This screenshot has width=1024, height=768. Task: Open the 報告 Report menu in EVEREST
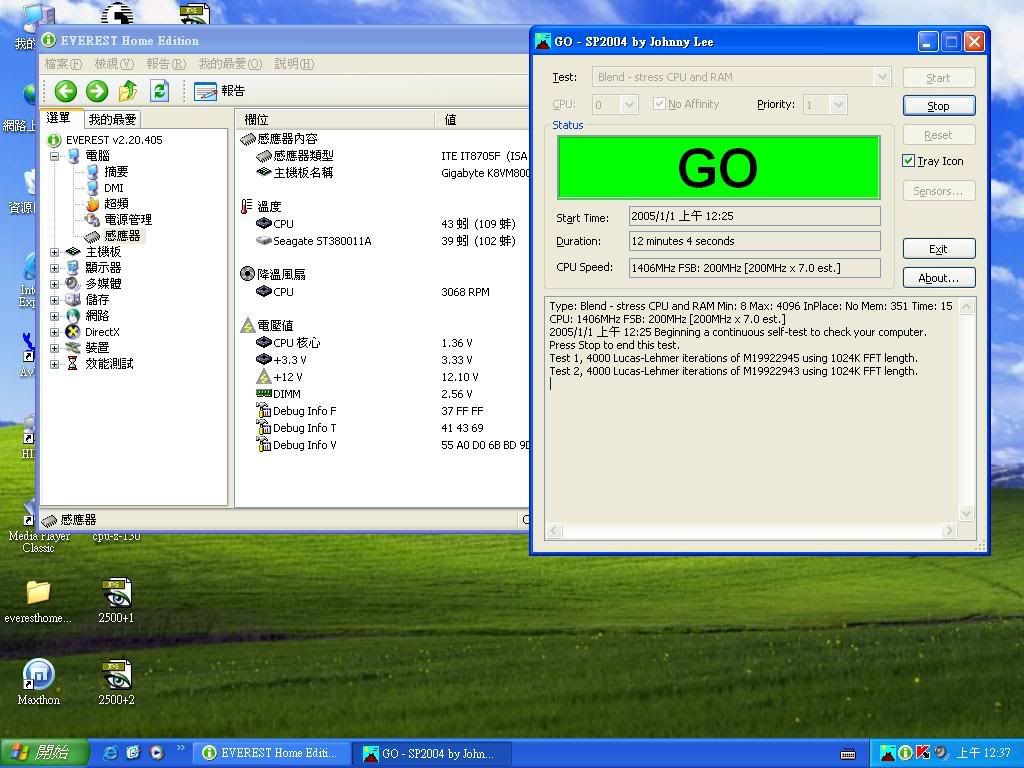tap(166, 64)
